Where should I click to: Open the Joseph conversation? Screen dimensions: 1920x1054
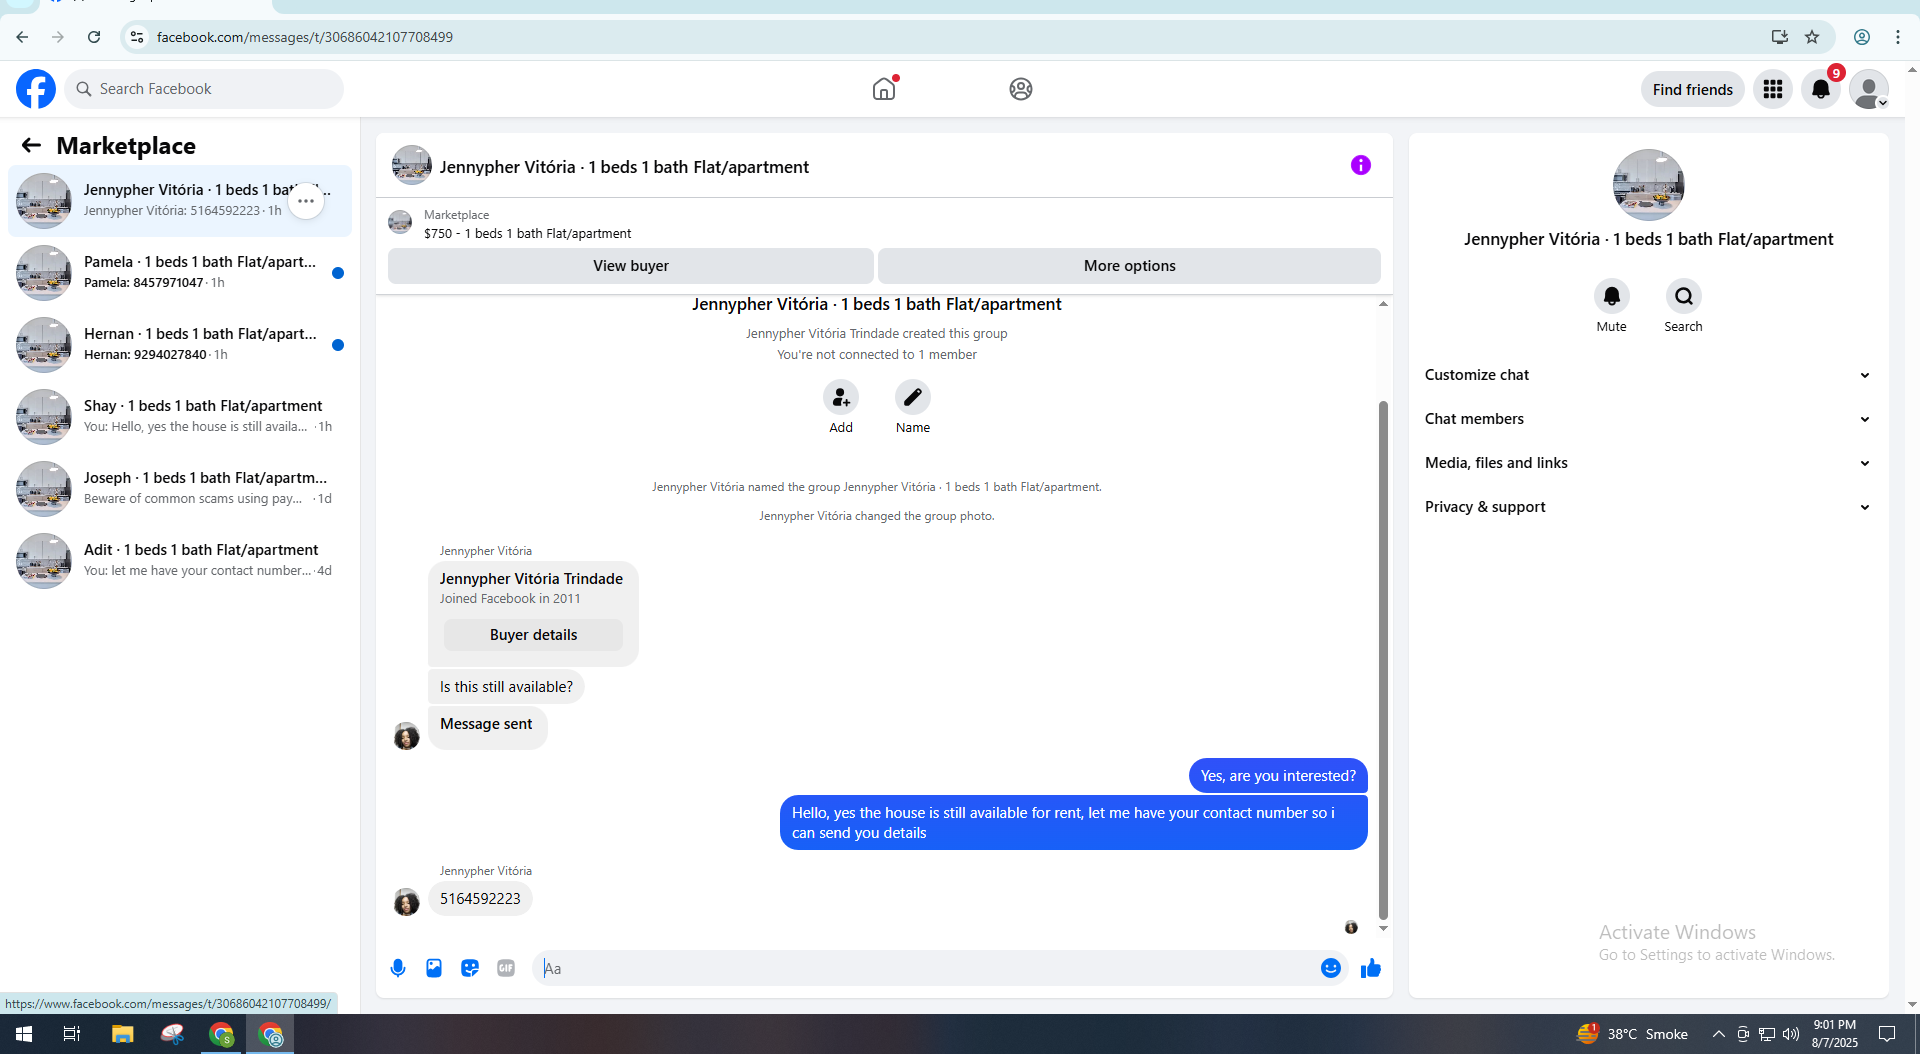(x=180, y=489)
